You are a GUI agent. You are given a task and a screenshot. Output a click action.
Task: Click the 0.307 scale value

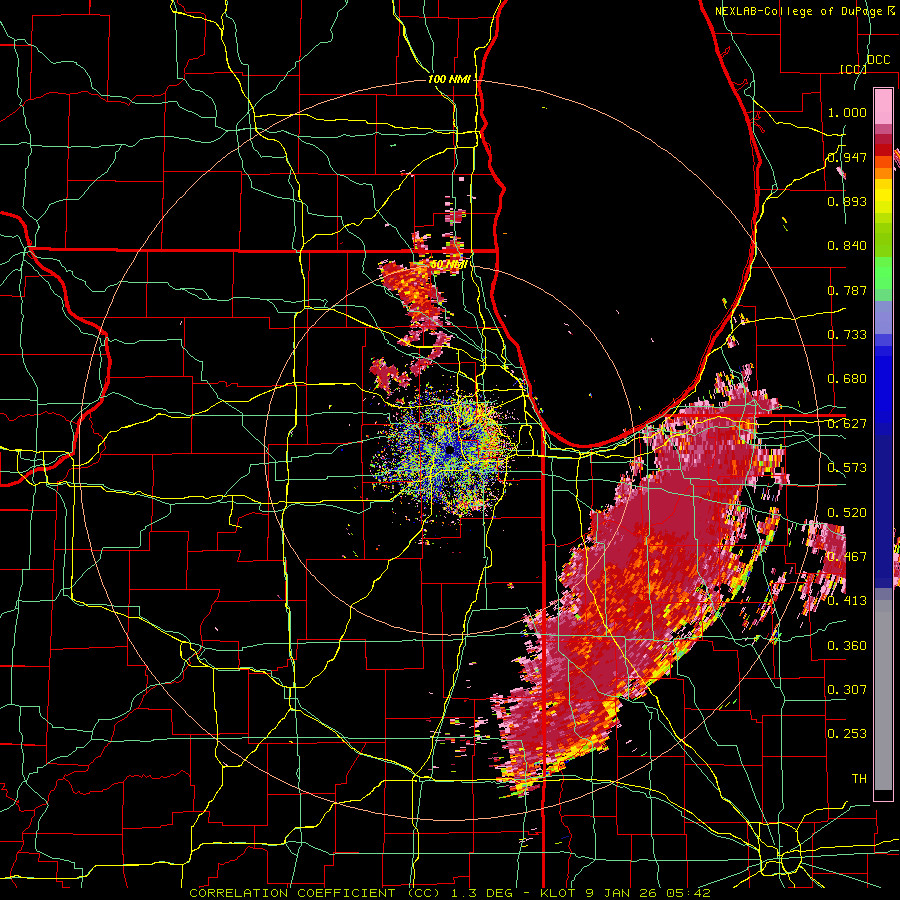[x=847, y=690]
